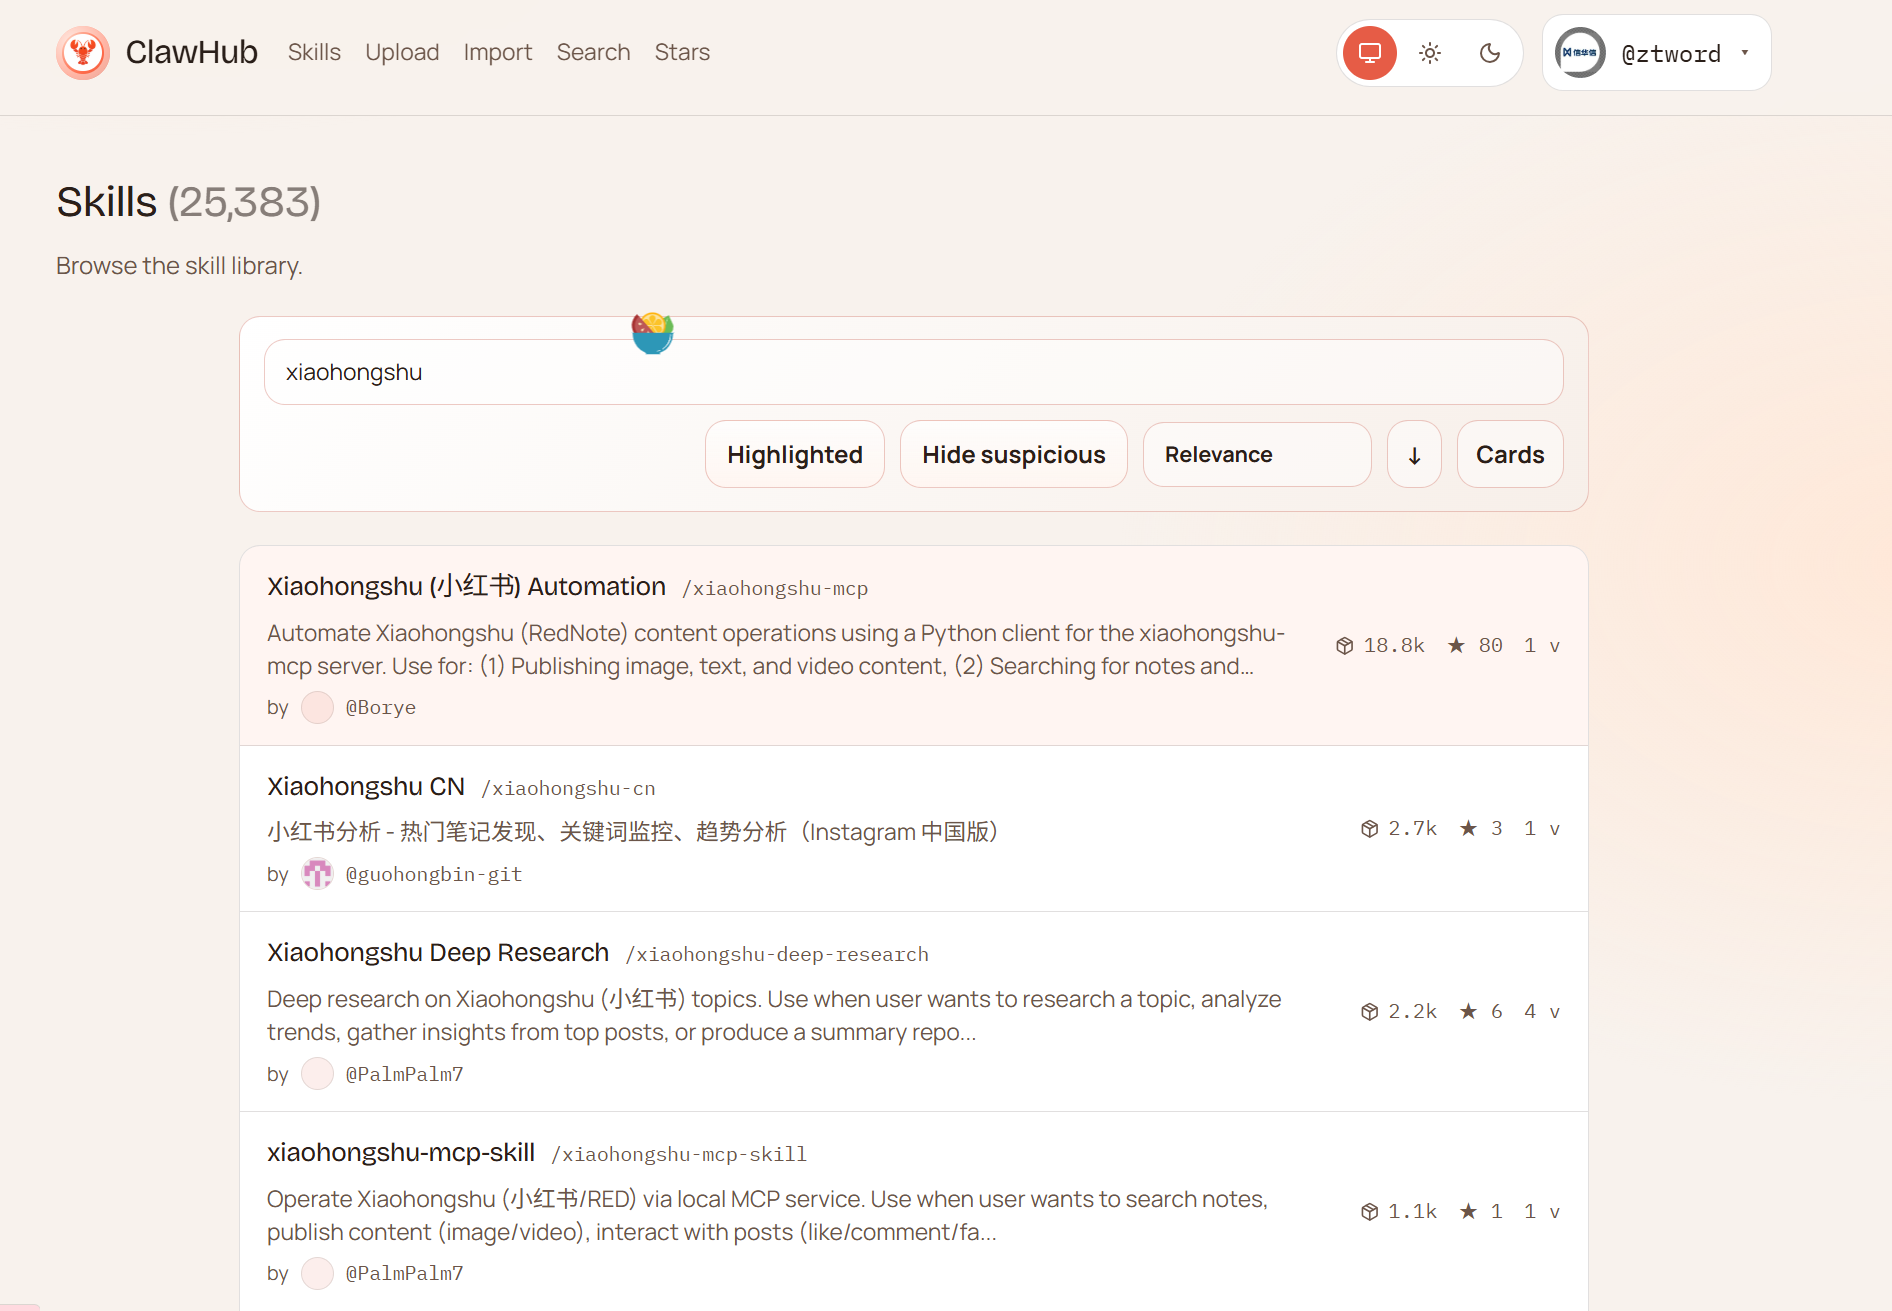This screenshot has width=1892, height=1311.
Task: Click /xiaohongshu-mcp slug text
Action: coord(775,588)
